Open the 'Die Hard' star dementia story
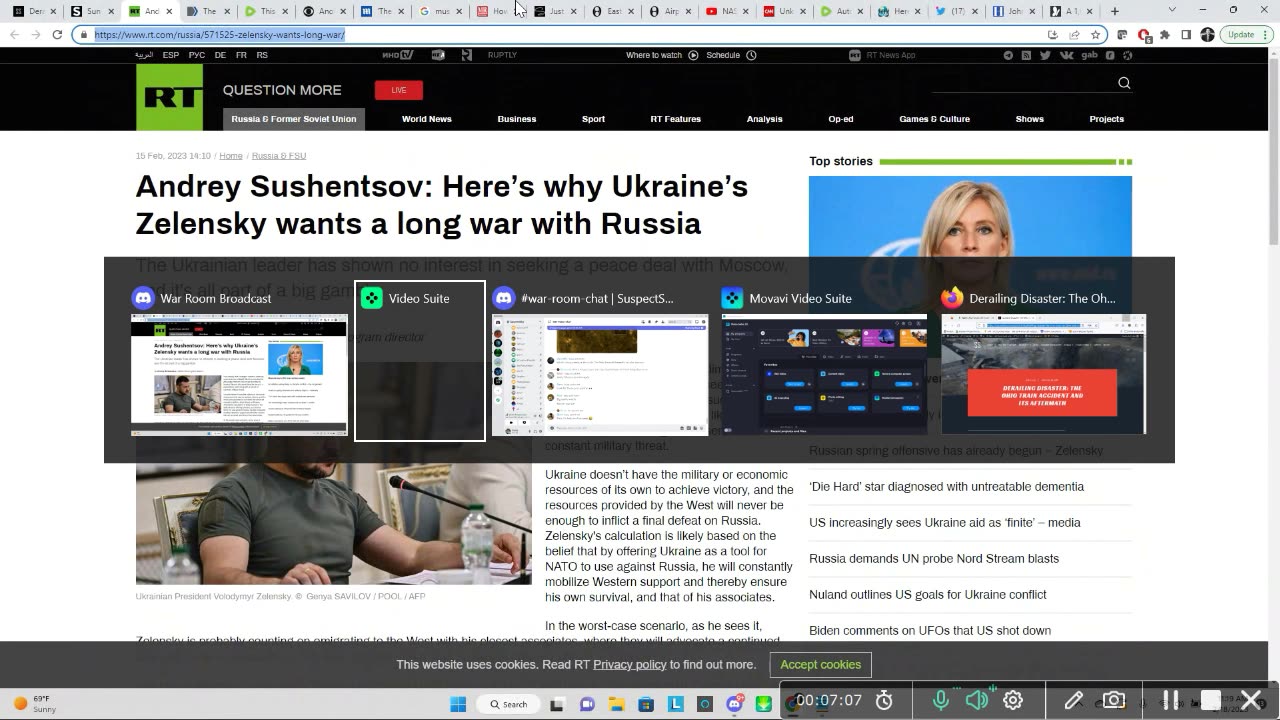This screenshot has height=720, width=1280. coord(946,487)
